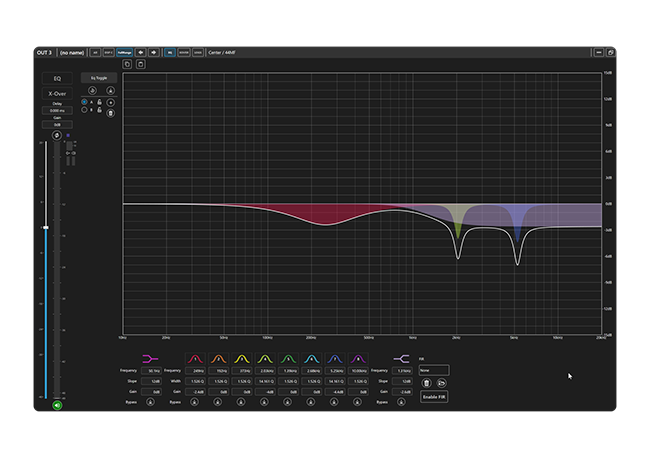
Task: Bypass EQ band 1
Action: pyautogui.click(x=194, y=402)
